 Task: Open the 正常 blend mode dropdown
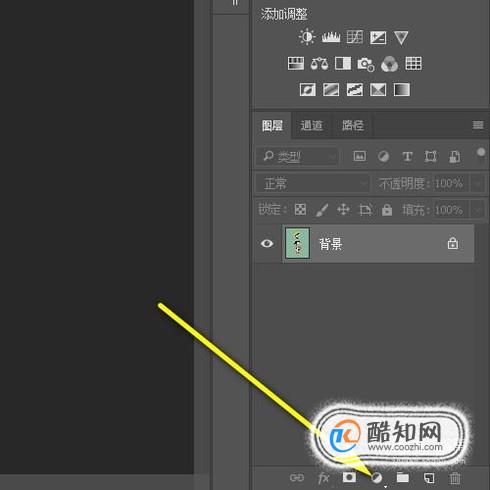[313, 183]
